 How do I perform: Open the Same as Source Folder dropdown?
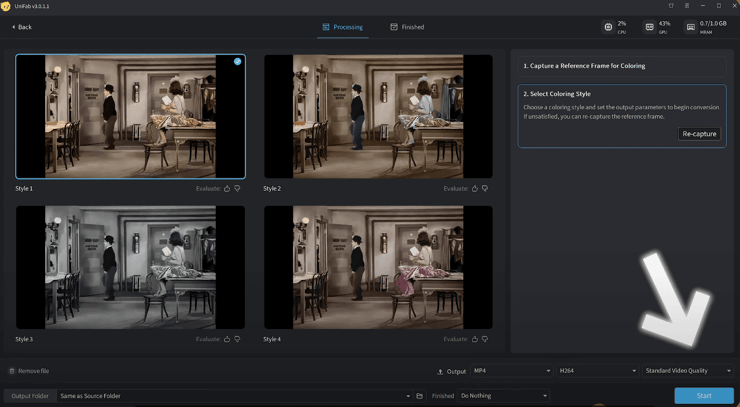pyautogui.click(x=235, y=396)
